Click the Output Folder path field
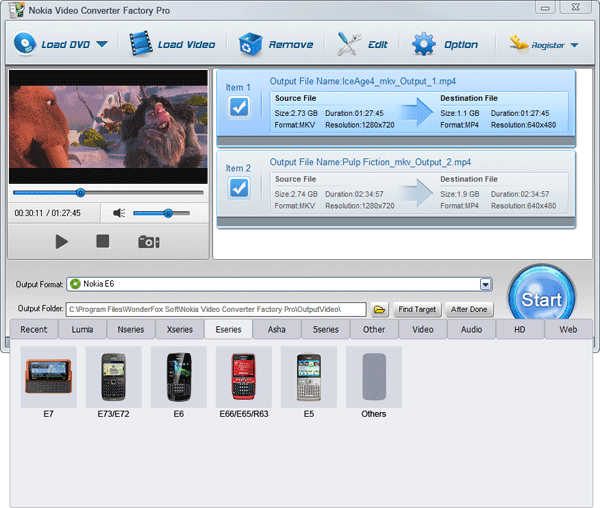The image size is (600, 508). (216, 309)
